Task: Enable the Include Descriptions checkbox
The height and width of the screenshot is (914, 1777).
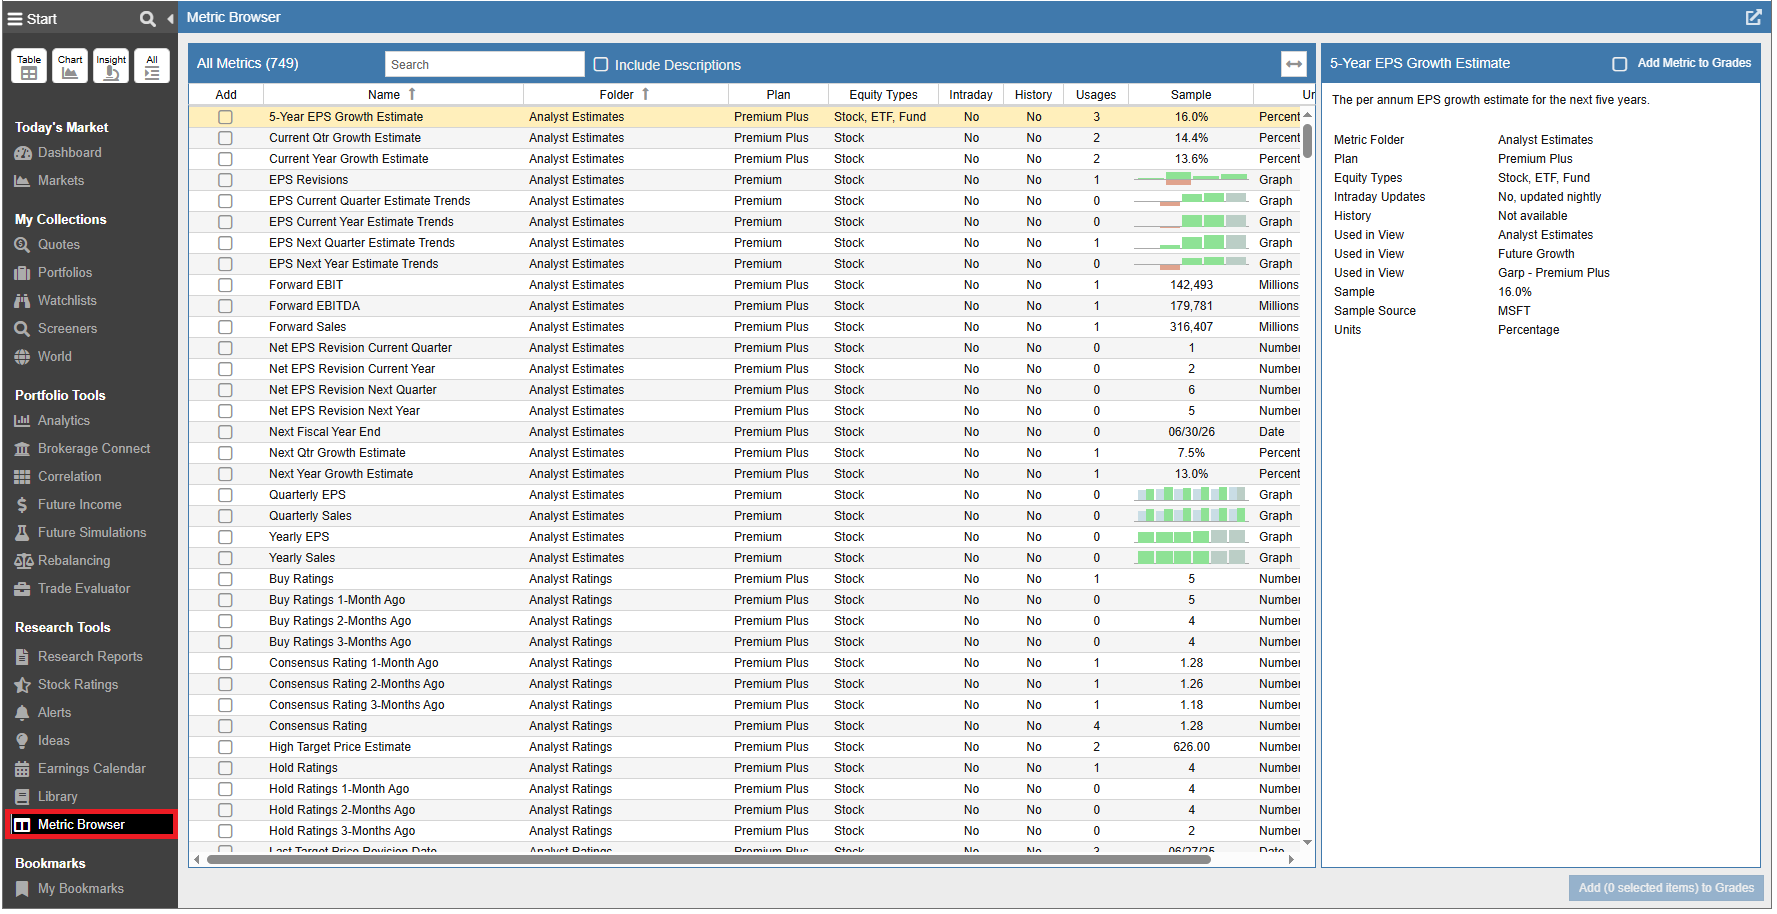Action: pyautogui.click(x=600, y=64)
